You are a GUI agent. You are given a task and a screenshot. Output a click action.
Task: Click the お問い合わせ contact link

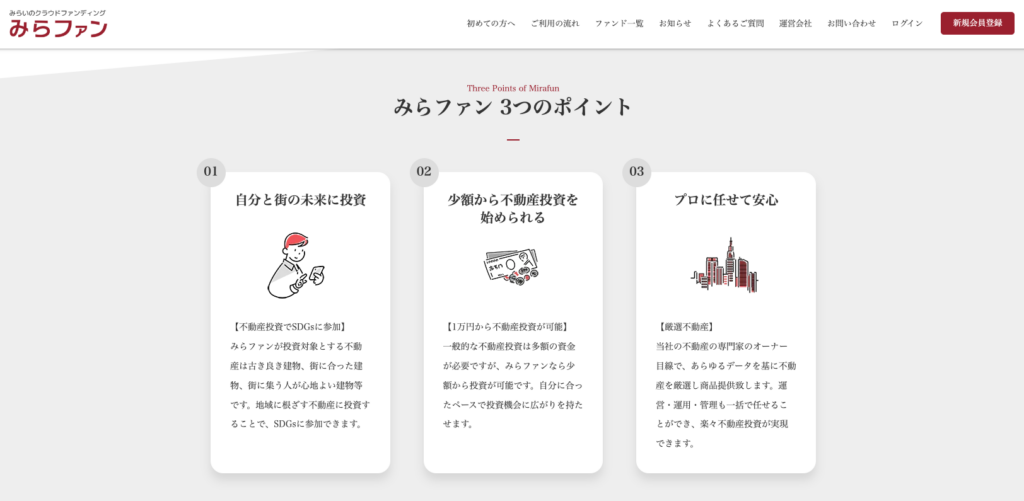pyautogui.click(x=851, y=23)
